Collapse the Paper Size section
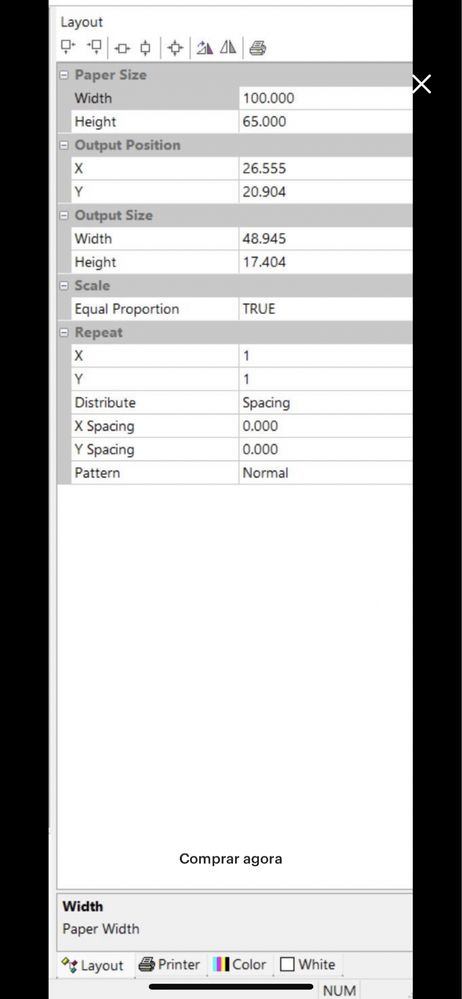Screen dimensions: 462x999 (64, 75)
